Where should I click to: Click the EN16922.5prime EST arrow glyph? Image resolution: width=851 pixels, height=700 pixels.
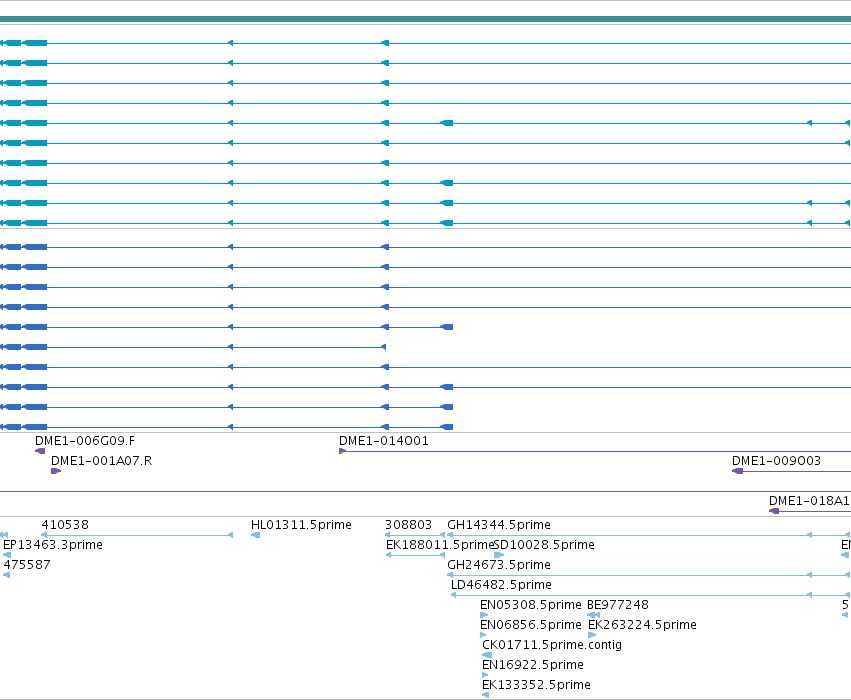485,675
